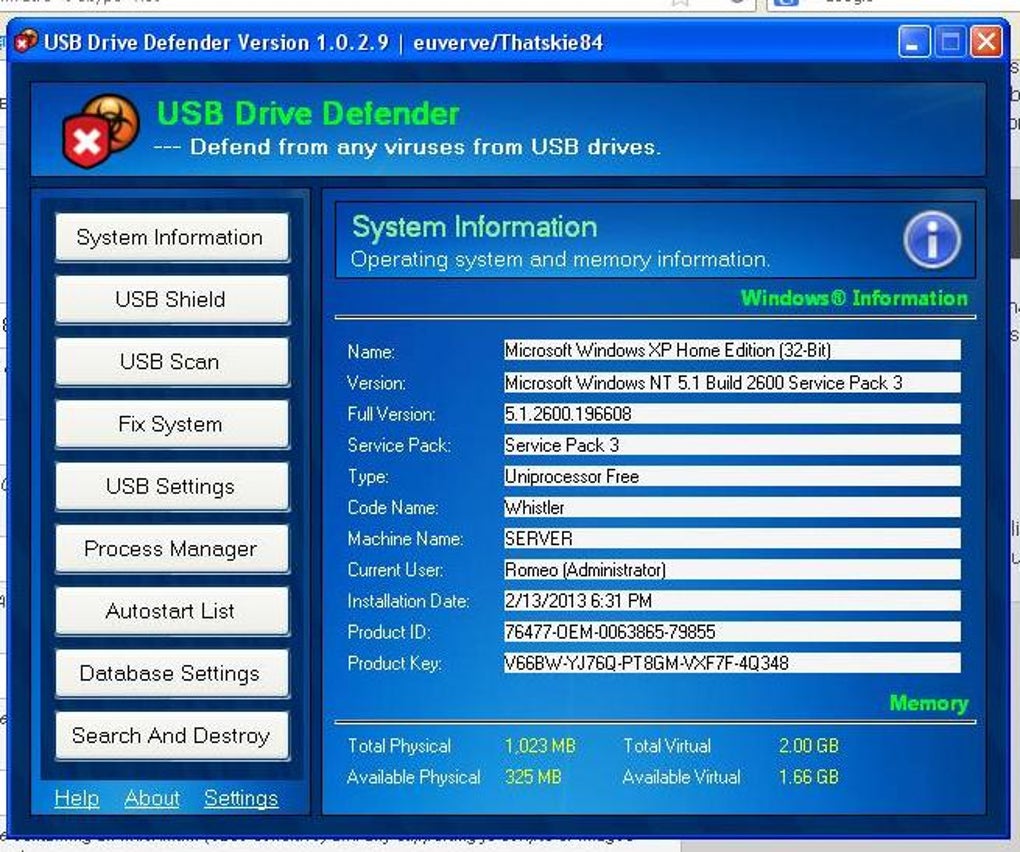Screen dimensions: 1020x852
Task: Open the Autostart List
Action: [172, 611]
